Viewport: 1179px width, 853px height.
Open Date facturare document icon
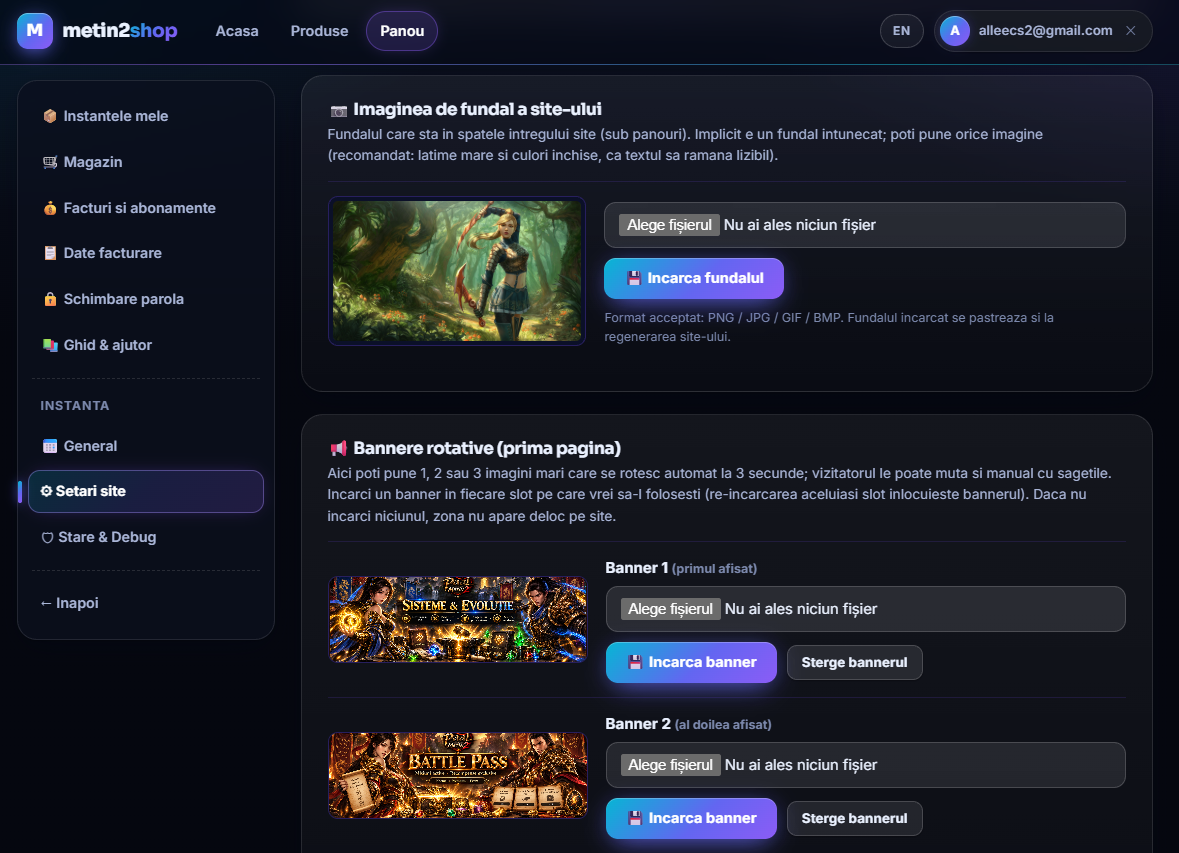(x=50, y=253)
